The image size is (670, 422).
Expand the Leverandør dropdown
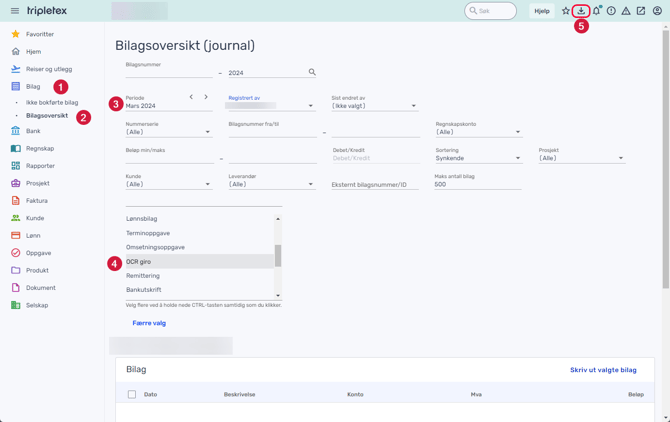270,184
